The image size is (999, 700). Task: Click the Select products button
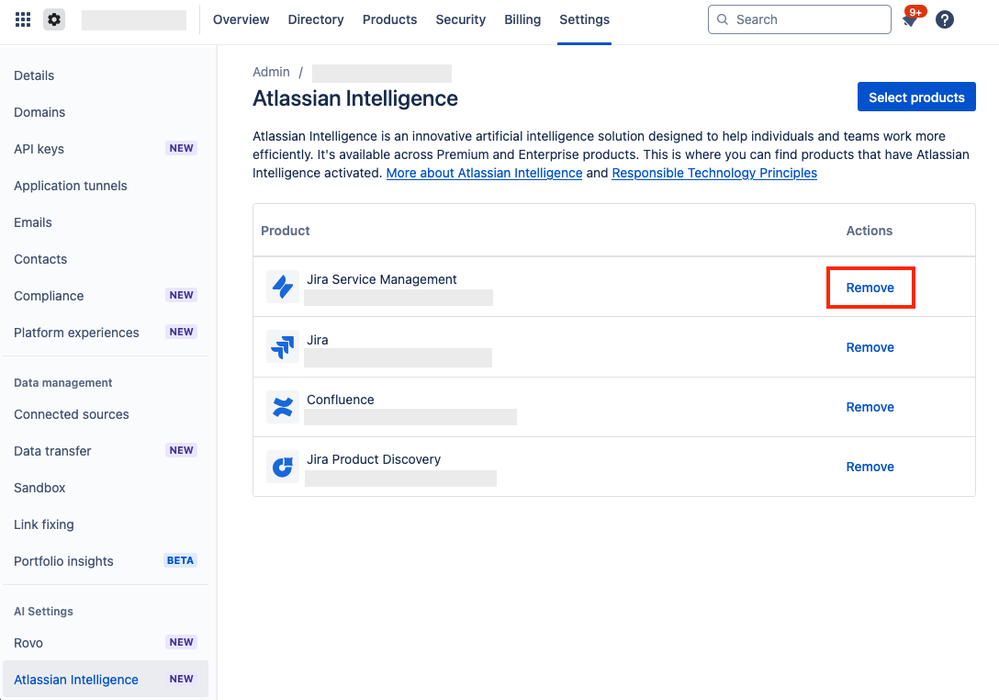(x=916, y=97)
